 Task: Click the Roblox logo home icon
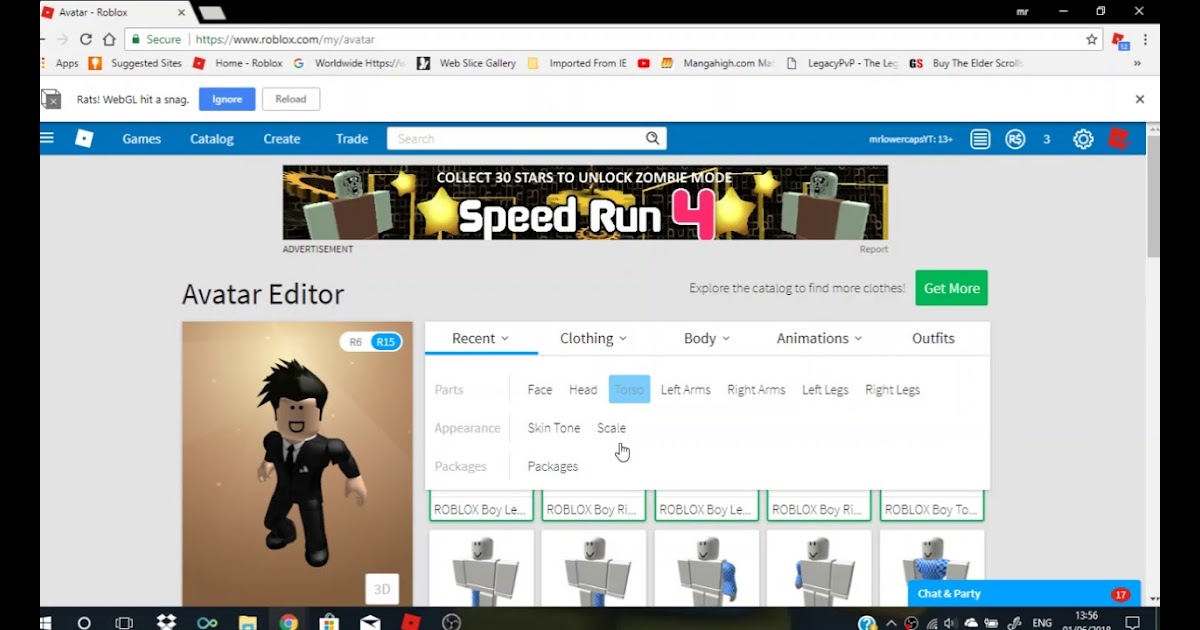click(x=84, y=139)
